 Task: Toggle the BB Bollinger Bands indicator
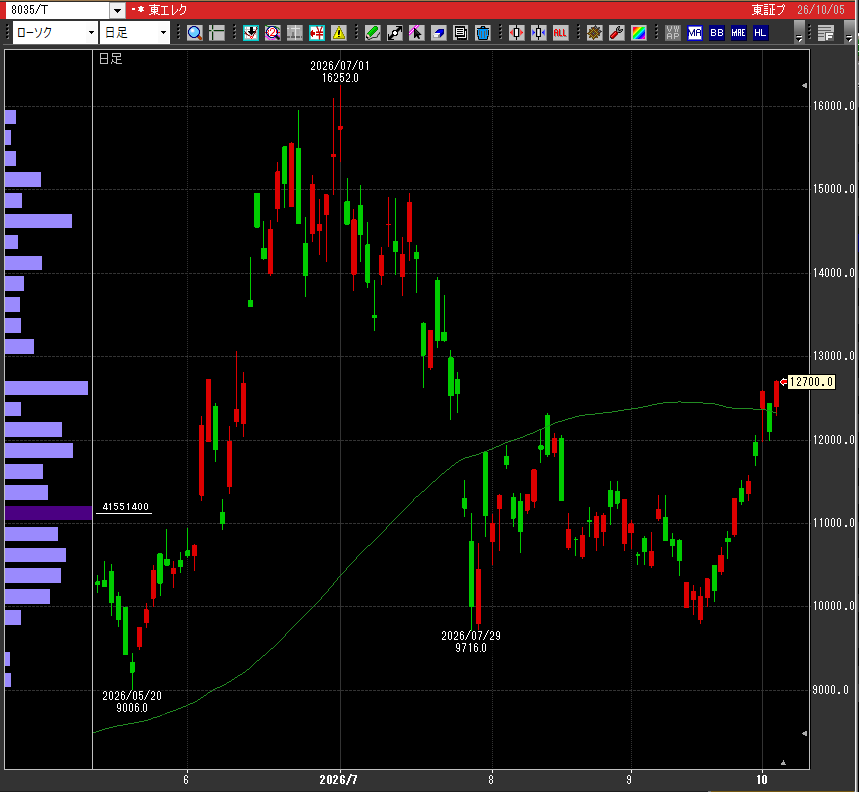tap(717, 33)
